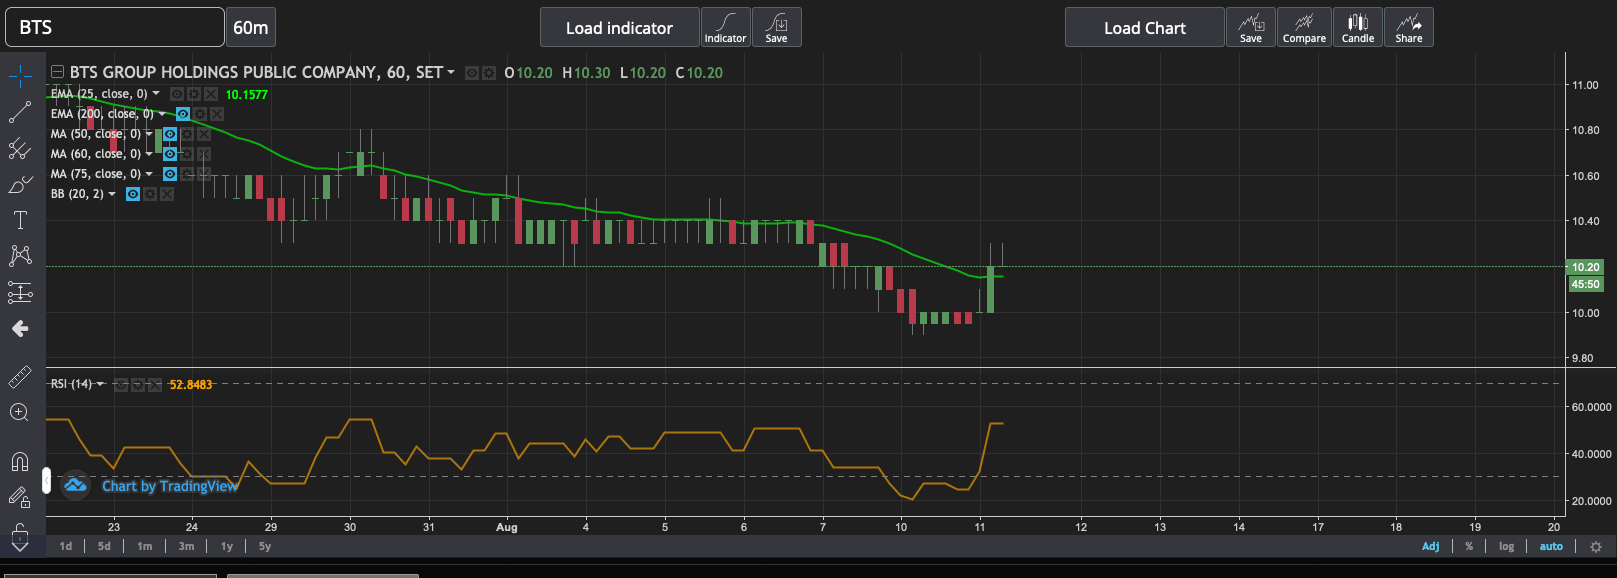The image size is (1617, 578).
Task: Set range to 5y
Action: (265, 546)
